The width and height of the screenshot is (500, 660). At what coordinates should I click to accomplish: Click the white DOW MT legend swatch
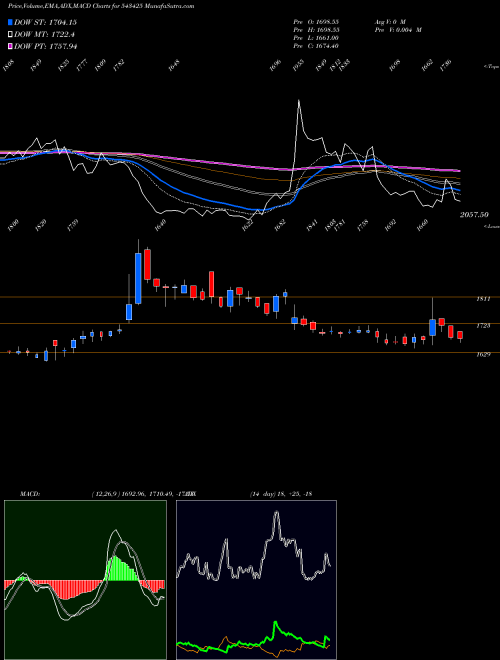pyautogui.click(x=10, y=35)
